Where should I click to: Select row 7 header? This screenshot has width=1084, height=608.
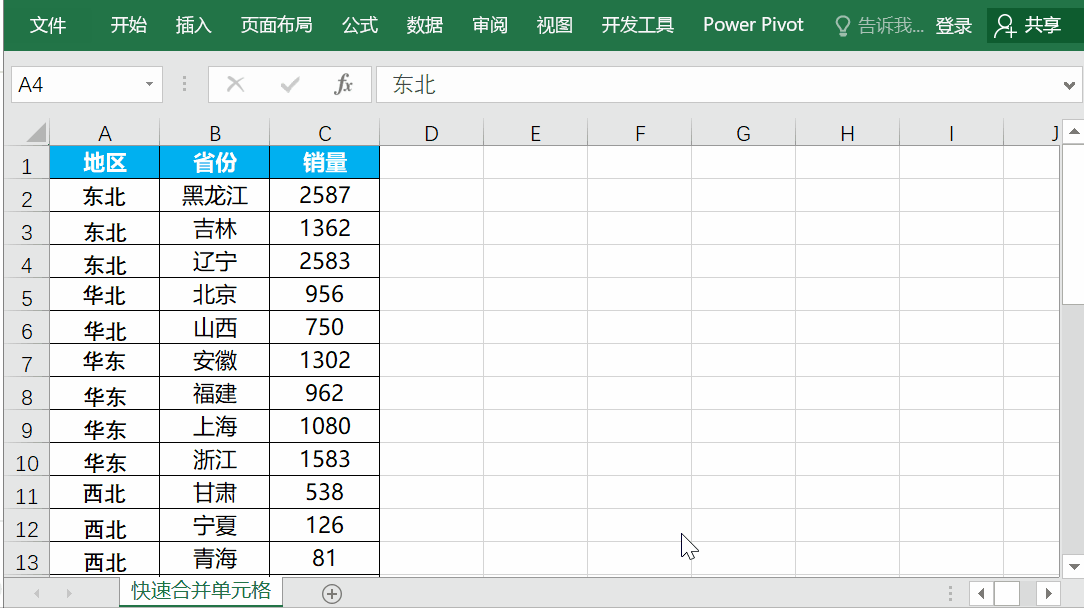26,361
